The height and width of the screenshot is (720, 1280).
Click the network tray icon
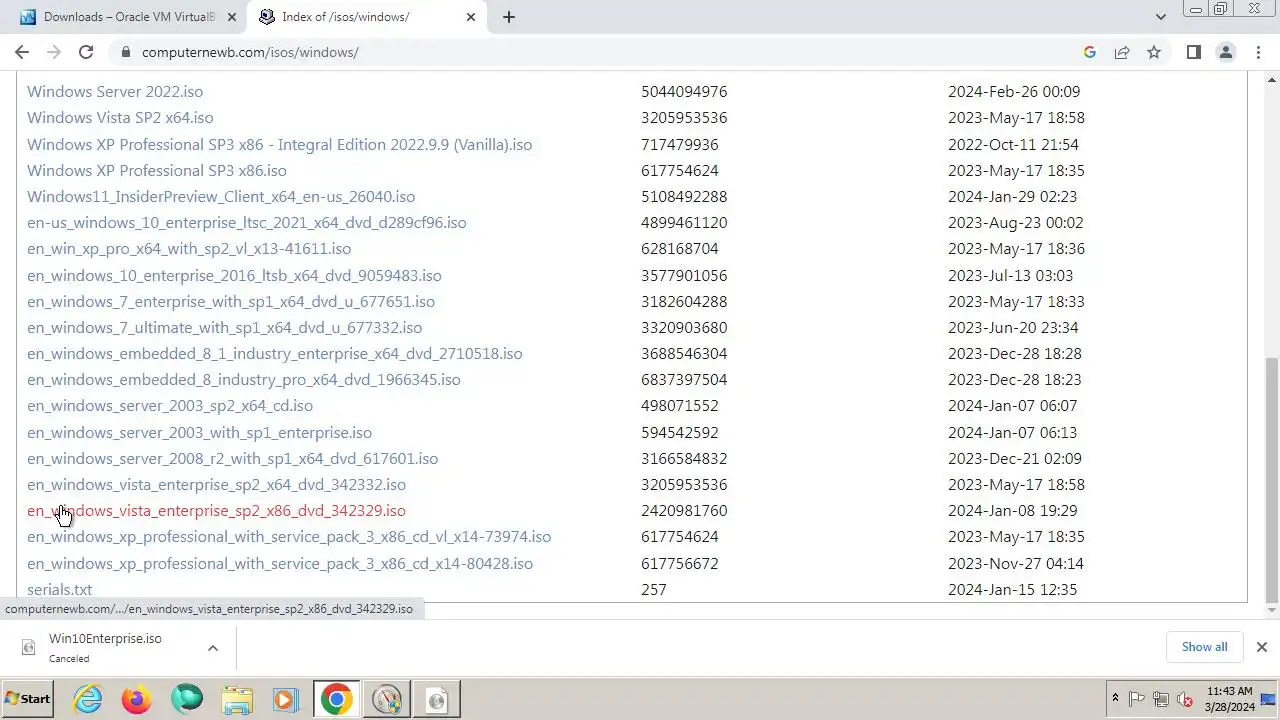click(1161, 699)
